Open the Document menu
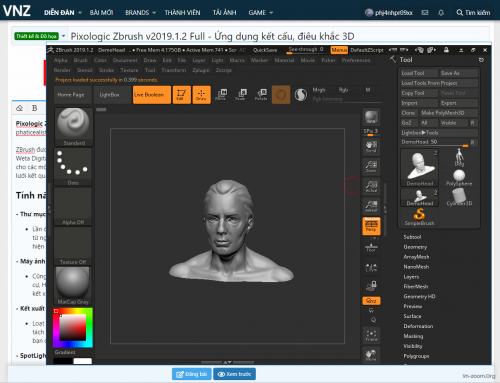This screenshot has height=383, width=500. pyautogui.click(x=125, y=60)
